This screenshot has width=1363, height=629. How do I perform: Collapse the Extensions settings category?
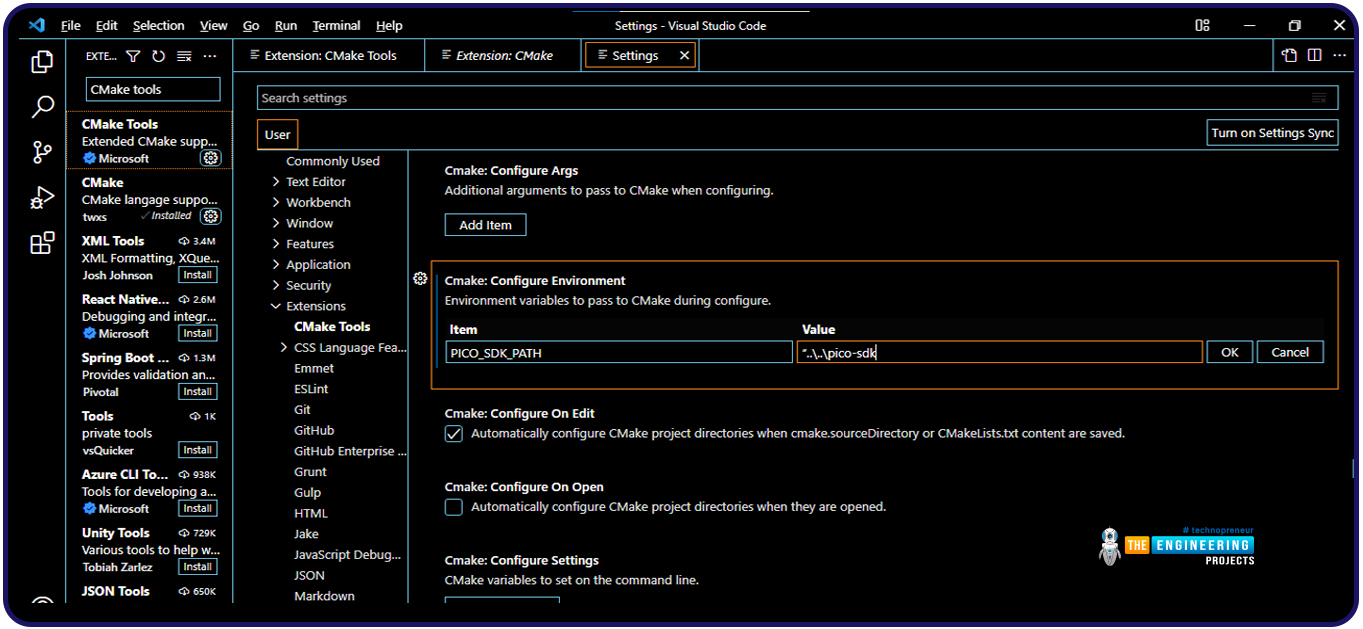pos(276,306)
